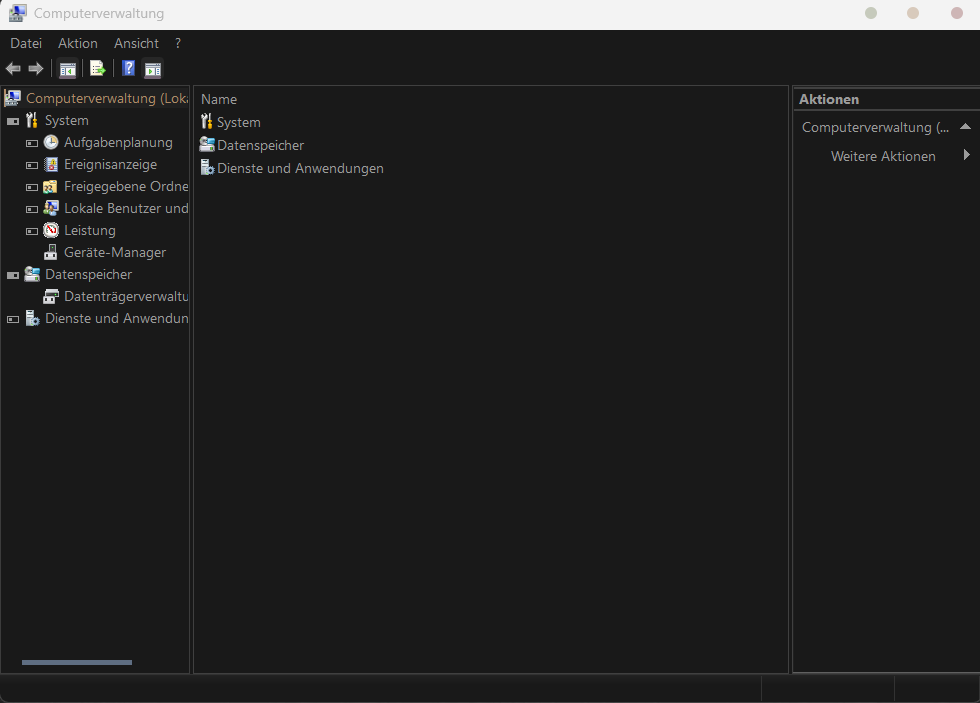Select Geräte-Manager in the tree

tap(114, 253)
